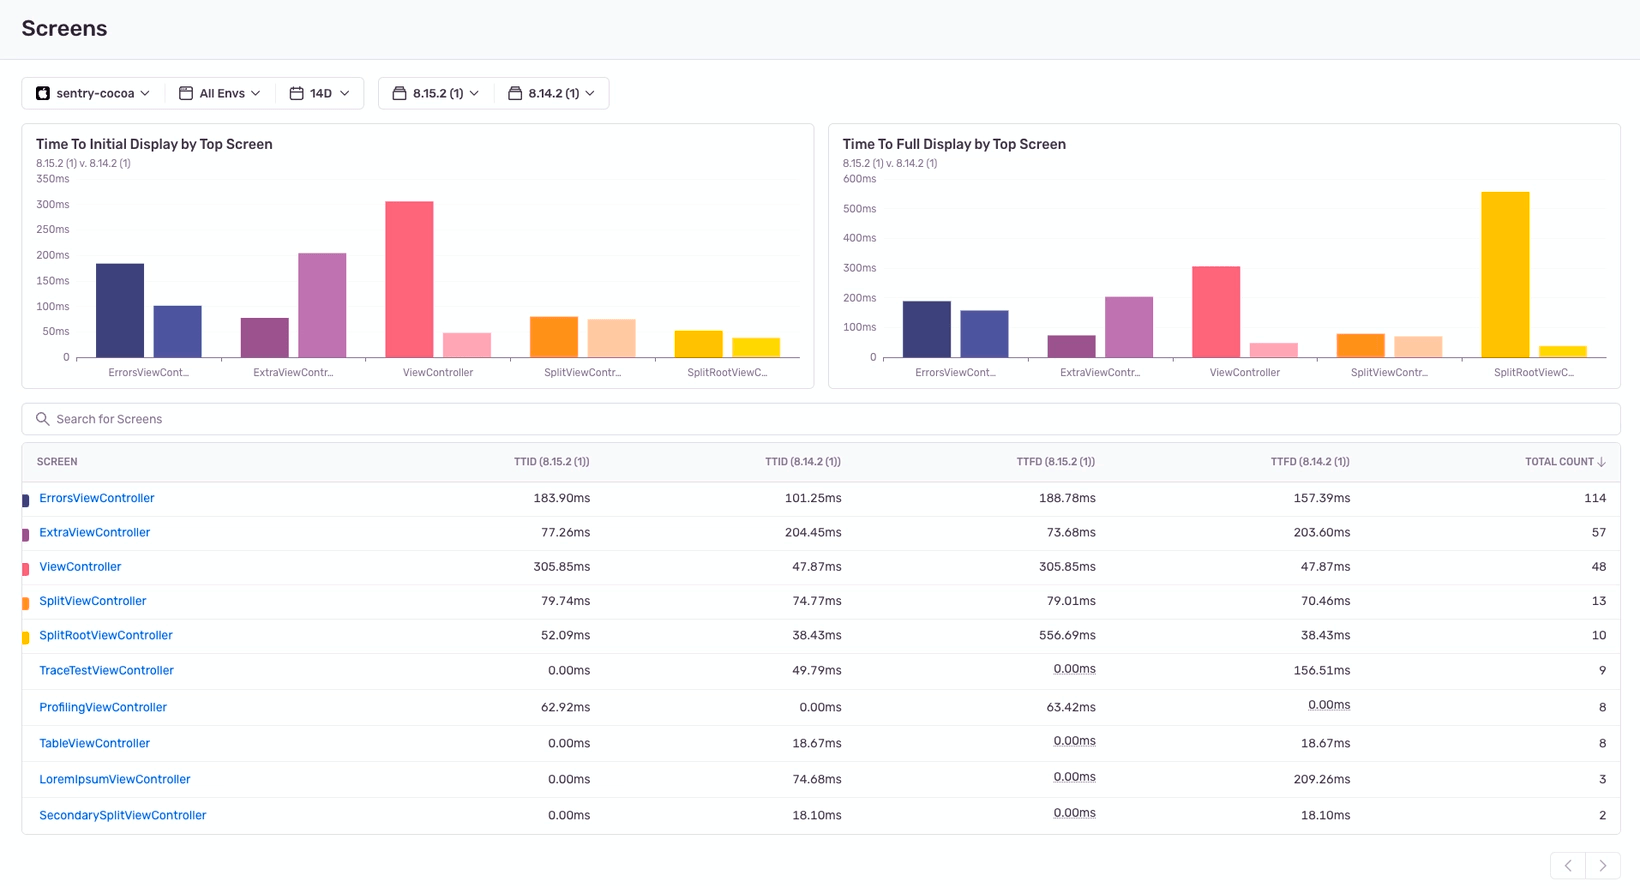Screen dimensions: 1640x886
Task: Open the 8.15.2 release dropdown
Action: (x=436, y=93)
